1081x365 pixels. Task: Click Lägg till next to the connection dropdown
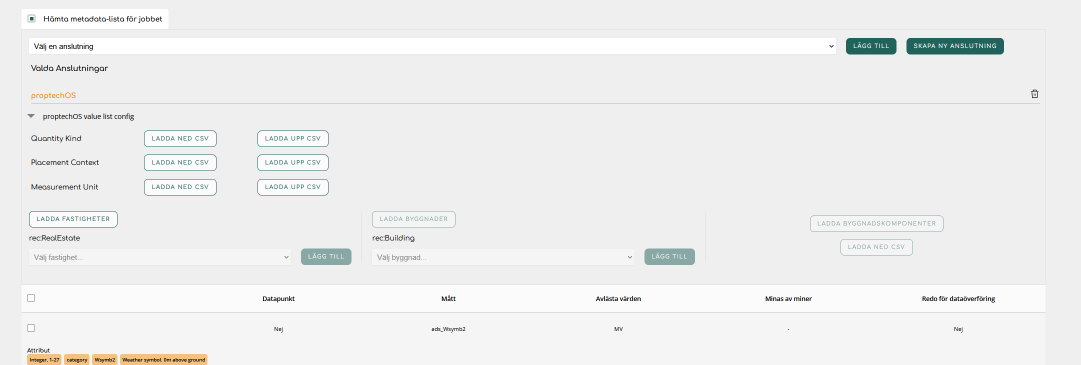tap(871, 46)
